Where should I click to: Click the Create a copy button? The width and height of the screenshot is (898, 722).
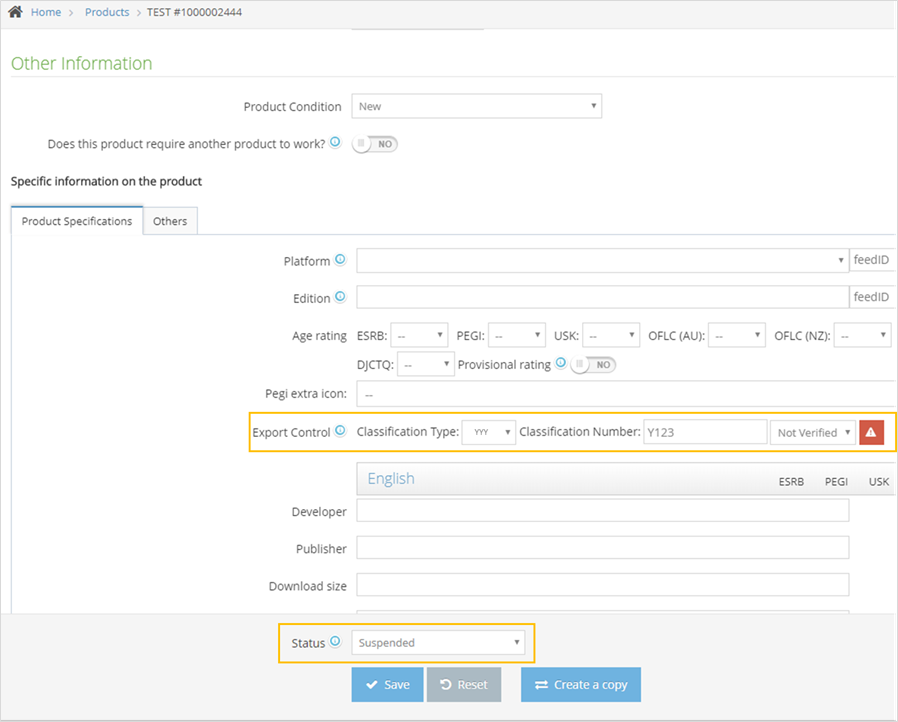point(580,685)
